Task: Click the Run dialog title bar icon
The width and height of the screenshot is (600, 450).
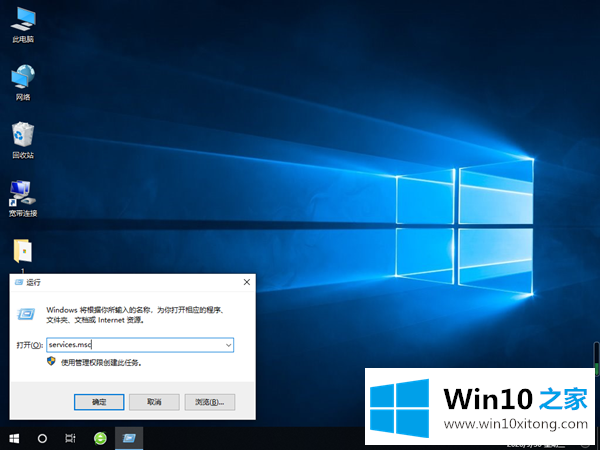Action: [19, 282]
